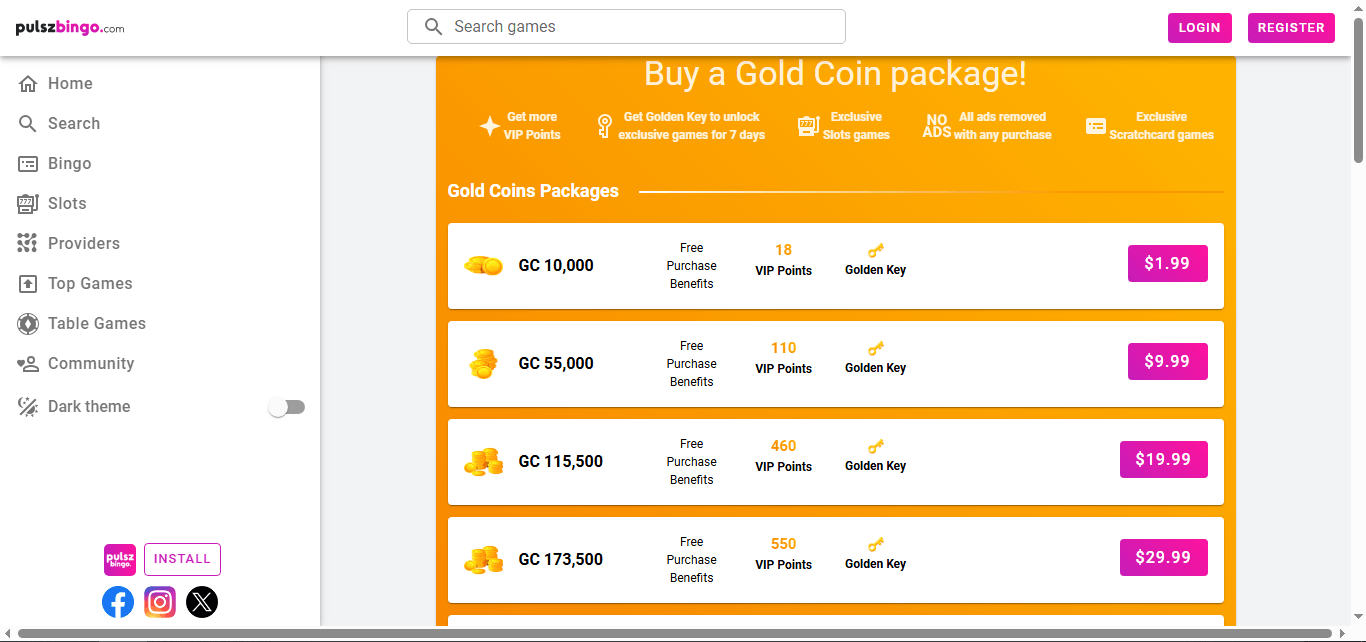Click the Exclusive Slots games icon

(x=808, y=126)
